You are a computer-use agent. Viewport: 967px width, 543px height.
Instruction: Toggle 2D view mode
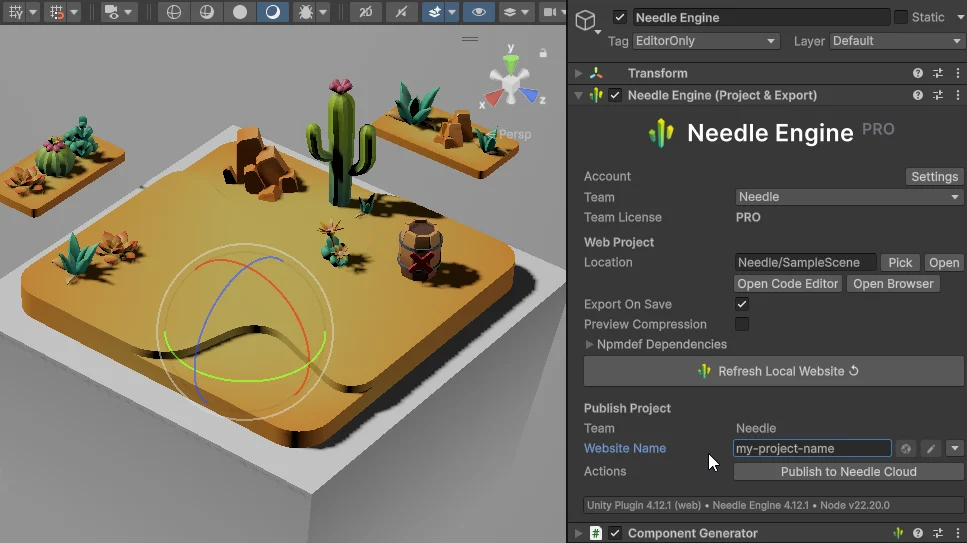(366, 12)
